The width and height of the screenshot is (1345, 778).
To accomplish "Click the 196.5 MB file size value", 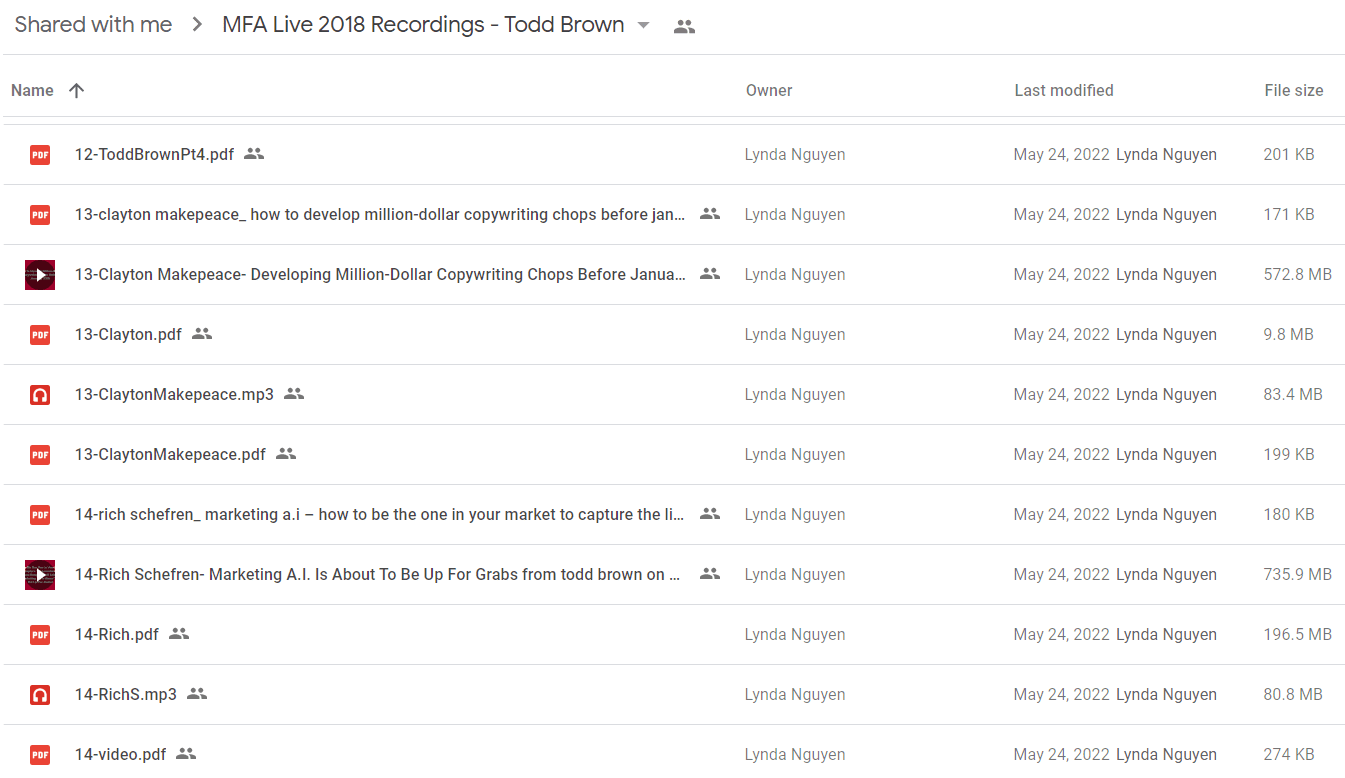I will (x=1298, y=635).
